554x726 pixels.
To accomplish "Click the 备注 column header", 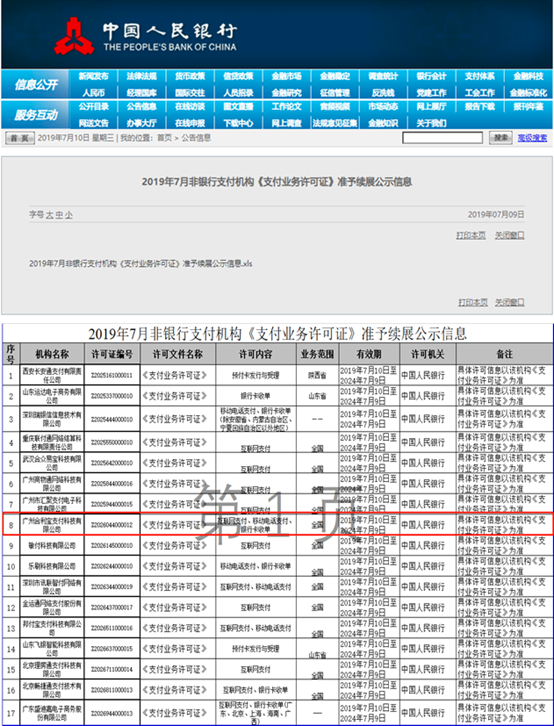I will pos(504,354).
